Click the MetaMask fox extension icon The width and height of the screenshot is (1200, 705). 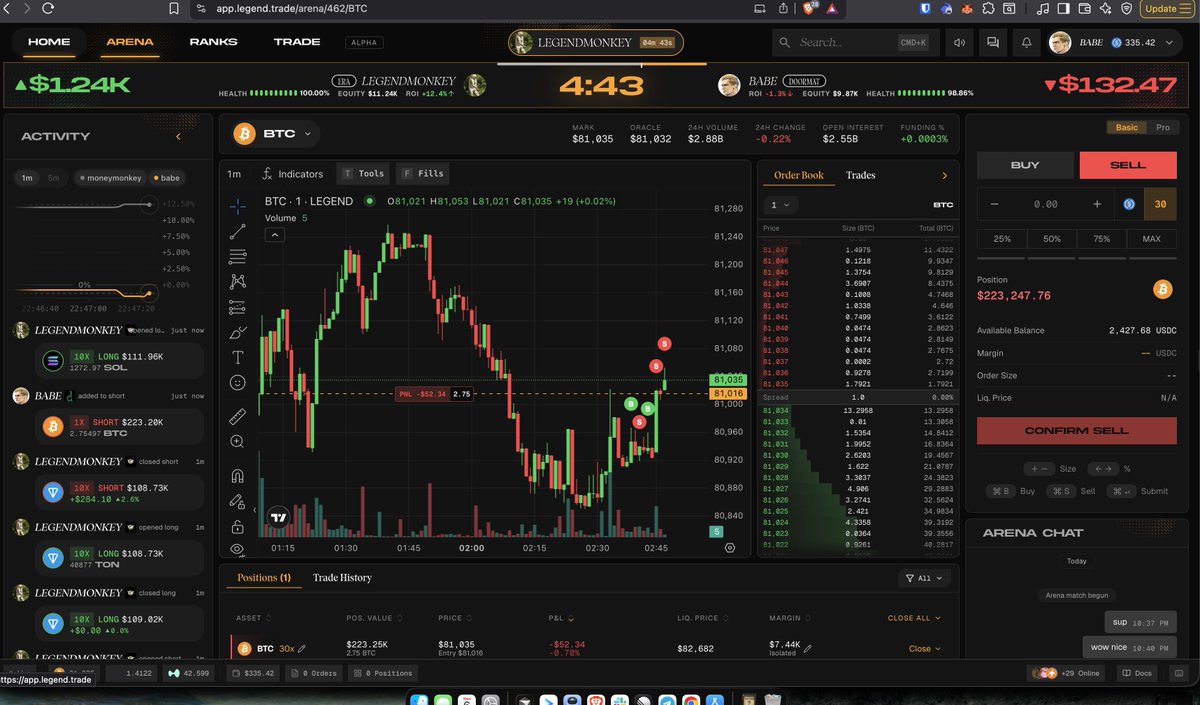point(966,9)
